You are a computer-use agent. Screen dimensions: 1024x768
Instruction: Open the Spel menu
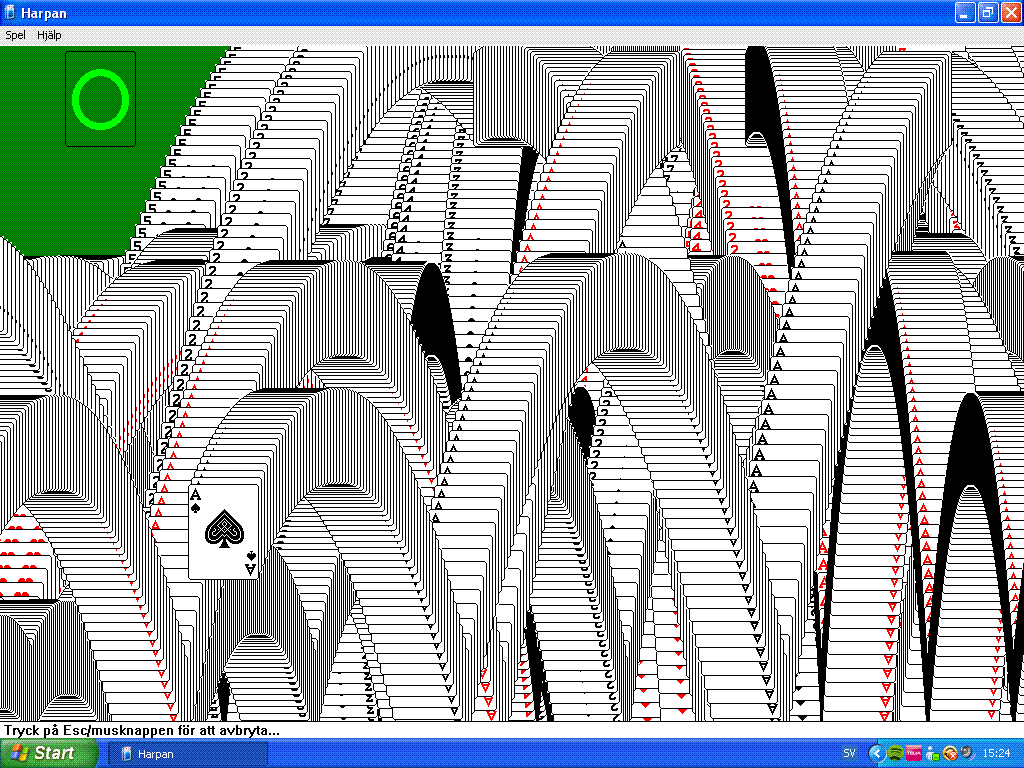click(x=15, y=35)
